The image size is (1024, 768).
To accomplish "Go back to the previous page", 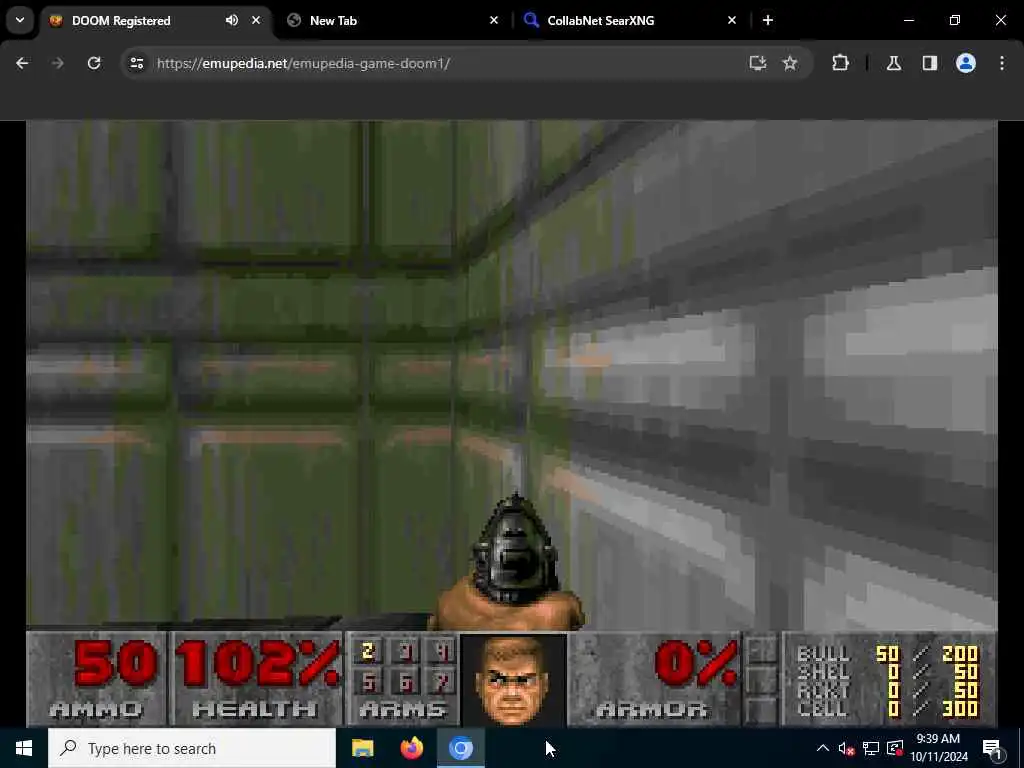I will click(22, 63).
